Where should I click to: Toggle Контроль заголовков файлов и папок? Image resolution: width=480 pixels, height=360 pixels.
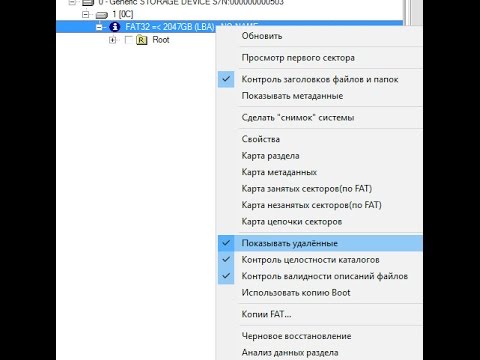click(320, 79)
